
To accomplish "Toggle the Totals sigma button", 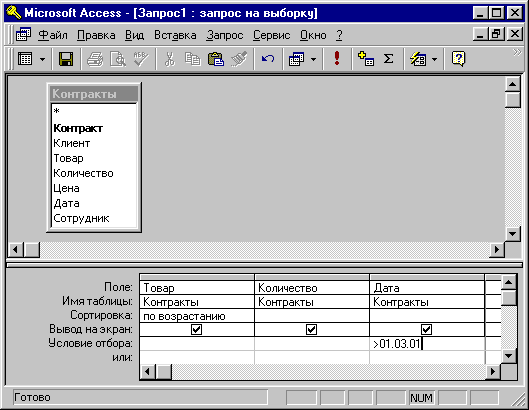I will [389, 59].
